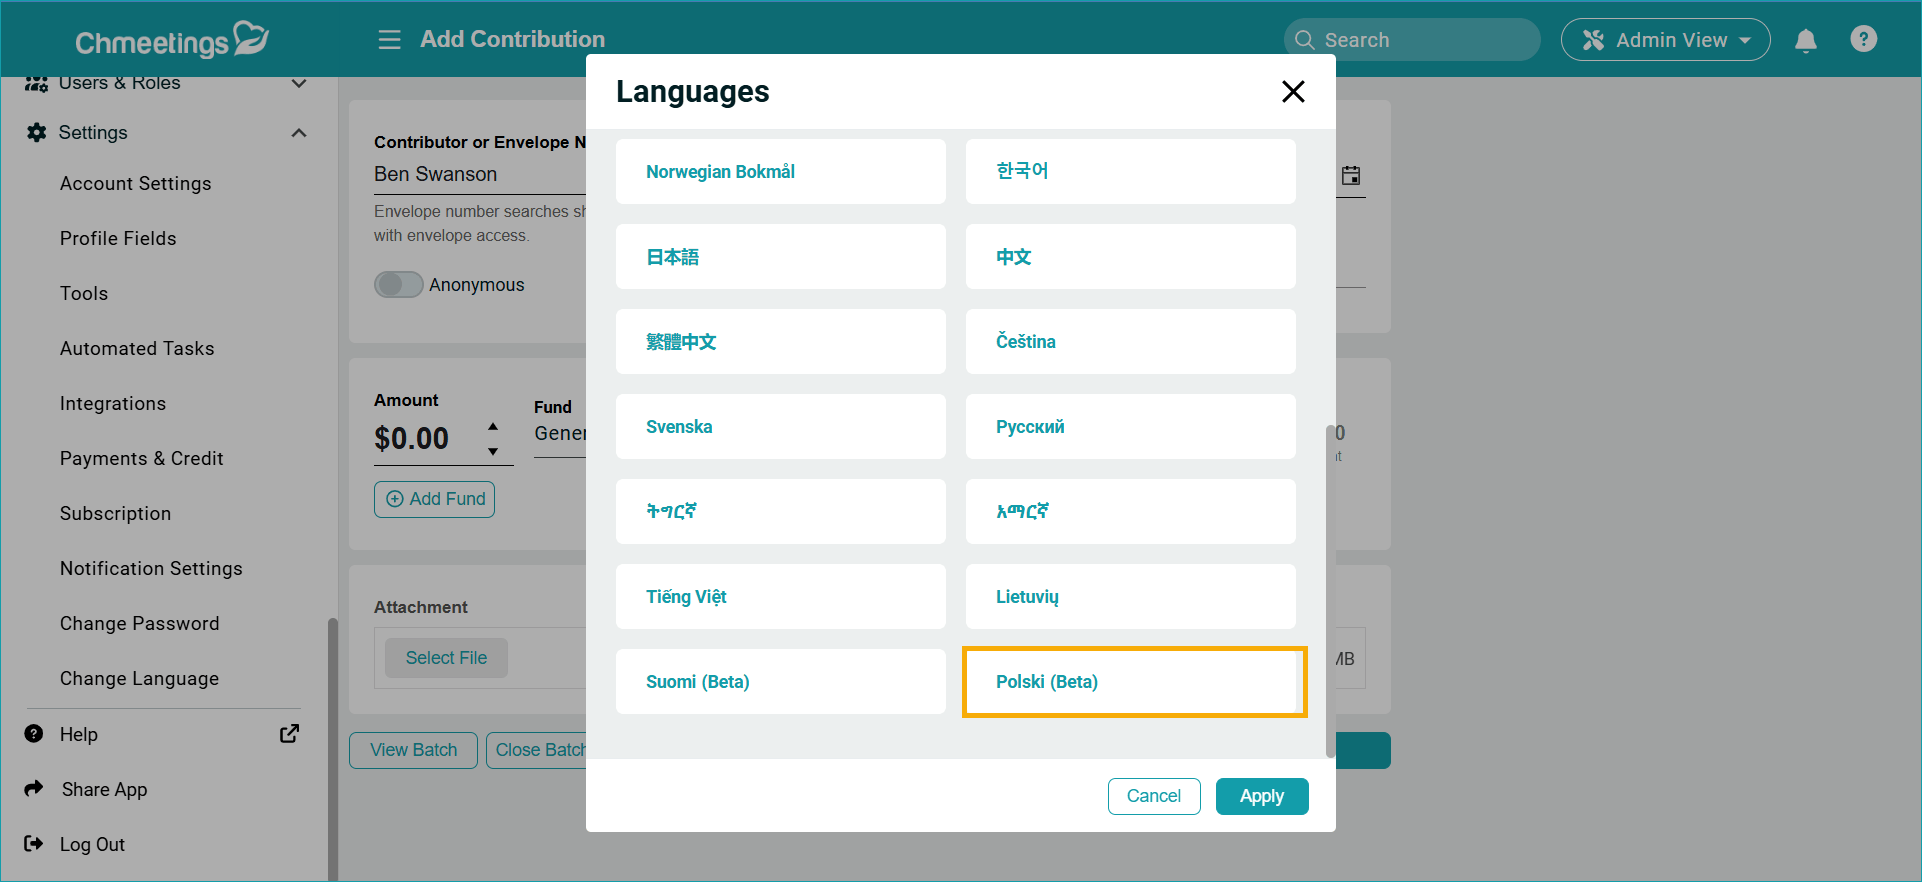Open the calendar date picker icon
The width and height of the screenshot is (1922, 882).
click(x=1351, y=176)
